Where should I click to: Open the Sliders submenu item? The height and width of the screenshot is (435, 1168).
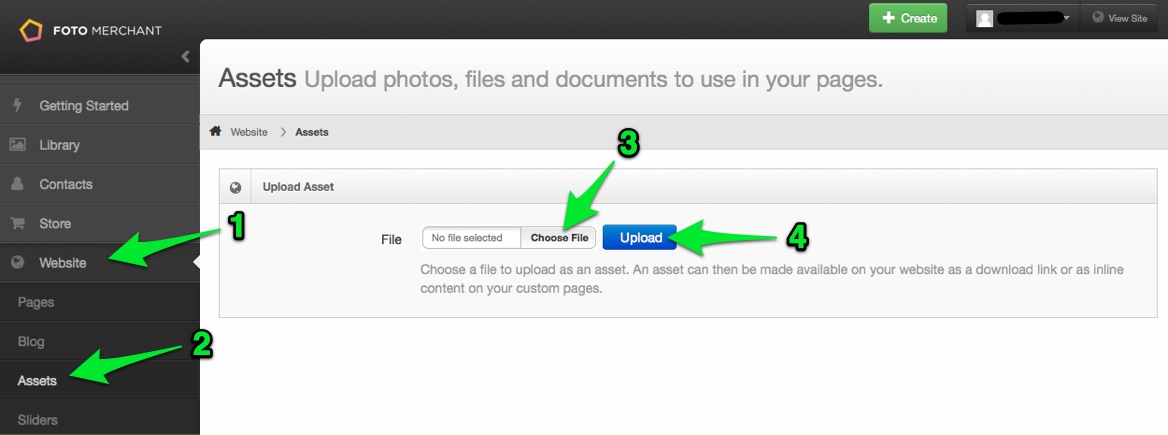[100, 419]
